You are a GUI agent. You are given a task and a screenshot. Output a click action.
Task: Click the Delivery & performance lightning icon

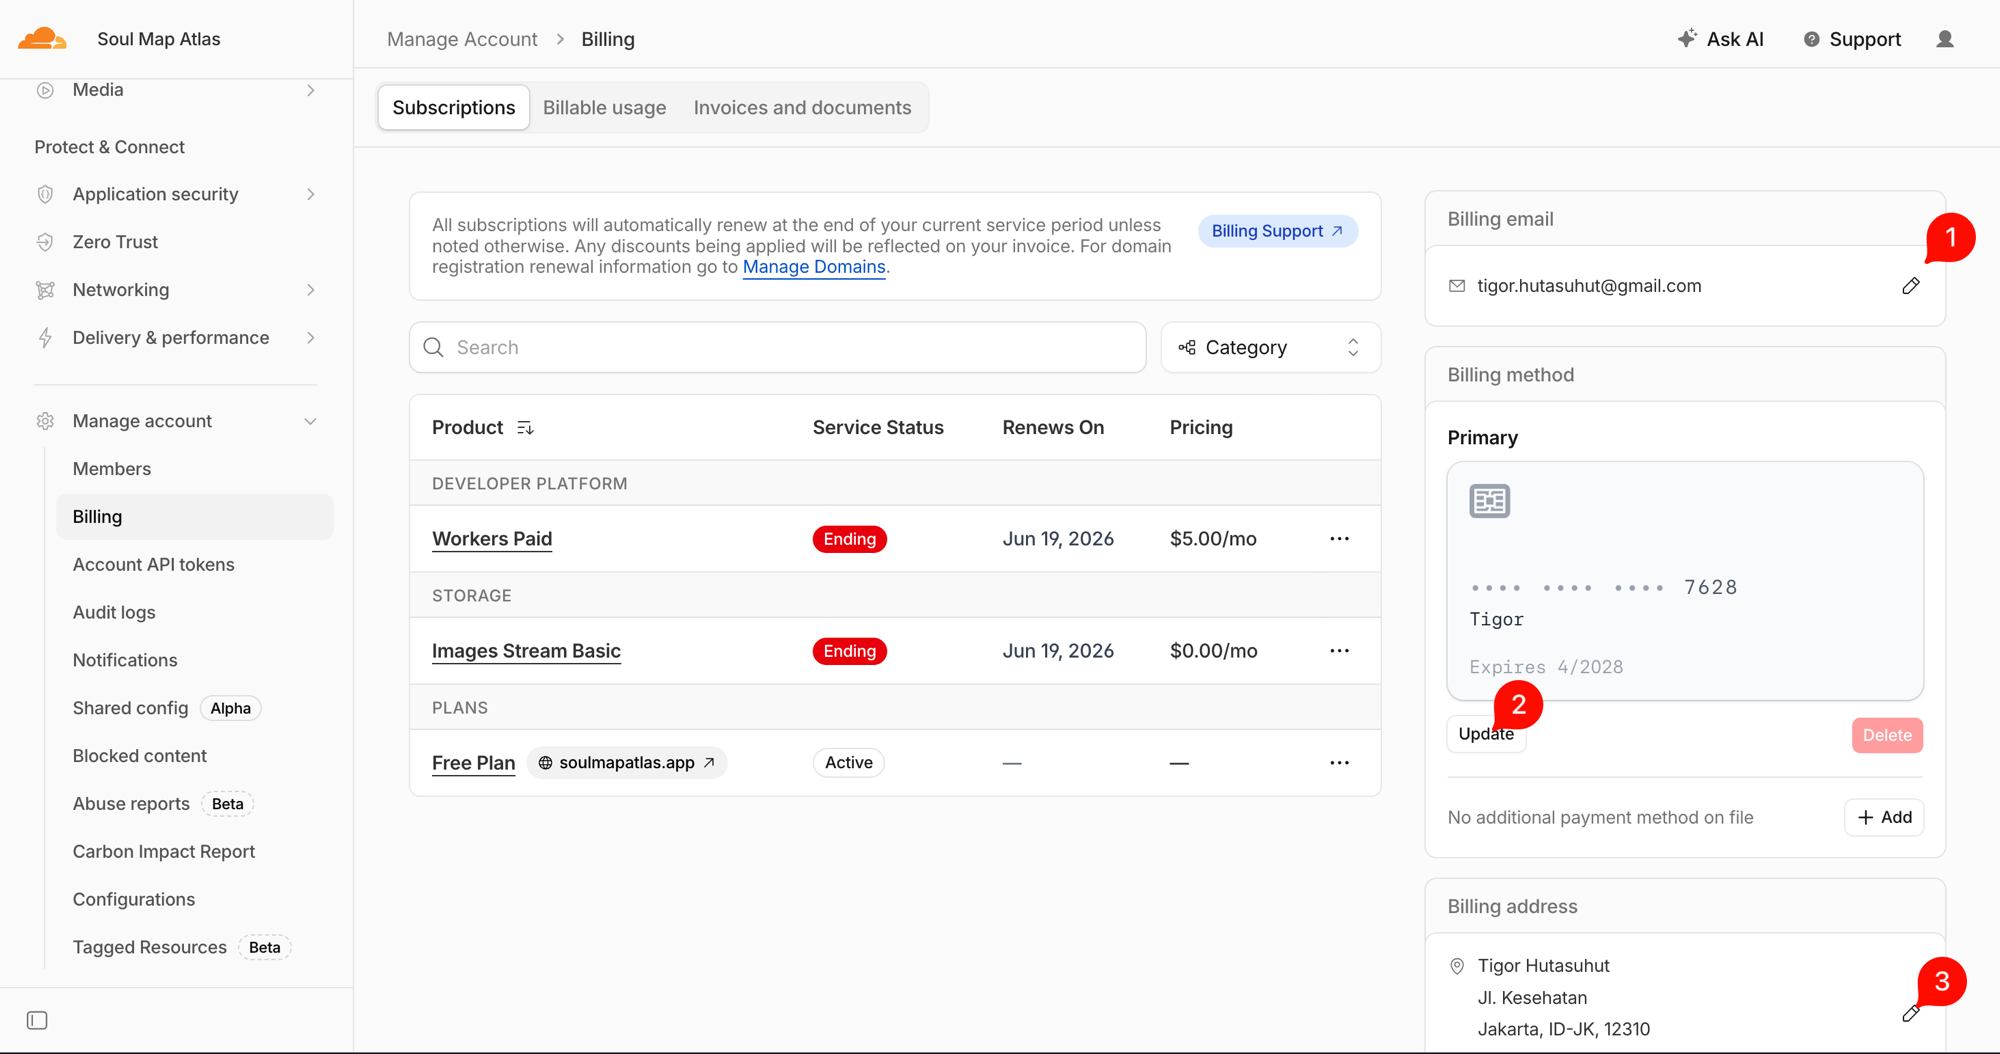click(x=45, y=338)
